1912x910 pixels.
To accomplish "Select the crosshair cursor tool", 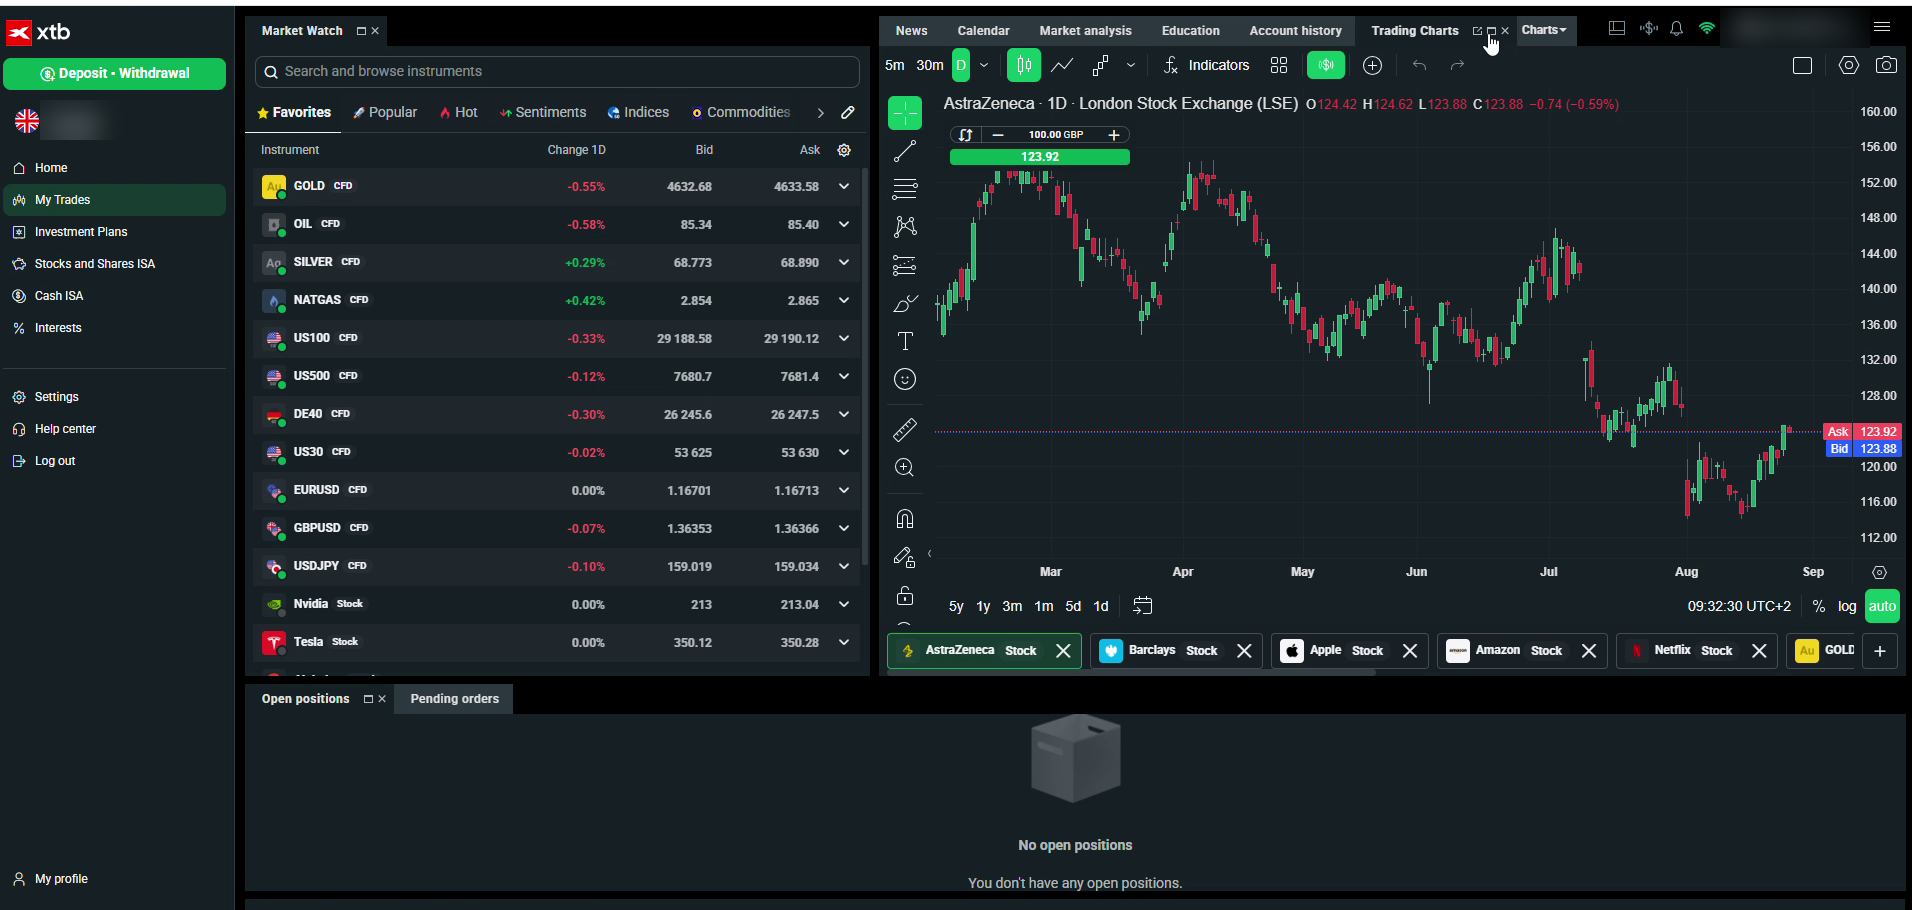I will click(x=905, y=113).
